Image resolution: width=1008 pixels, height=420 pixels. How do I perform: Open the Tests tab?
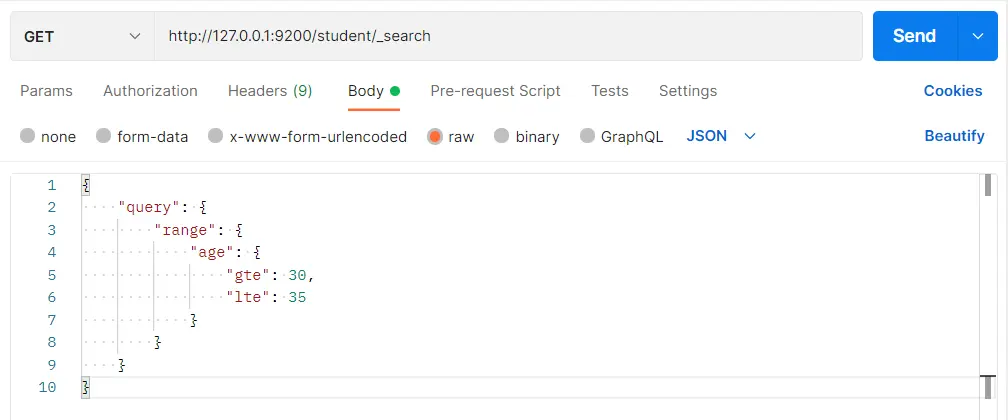point(609,91)
